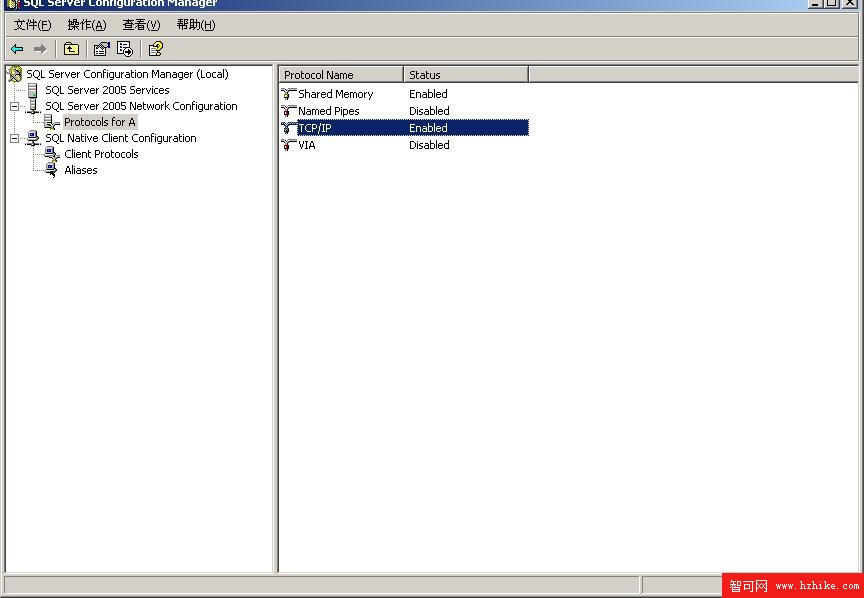Click the Shared Memory protocol icon
This screenshot has width=864, height=598.
coord(288,94)
